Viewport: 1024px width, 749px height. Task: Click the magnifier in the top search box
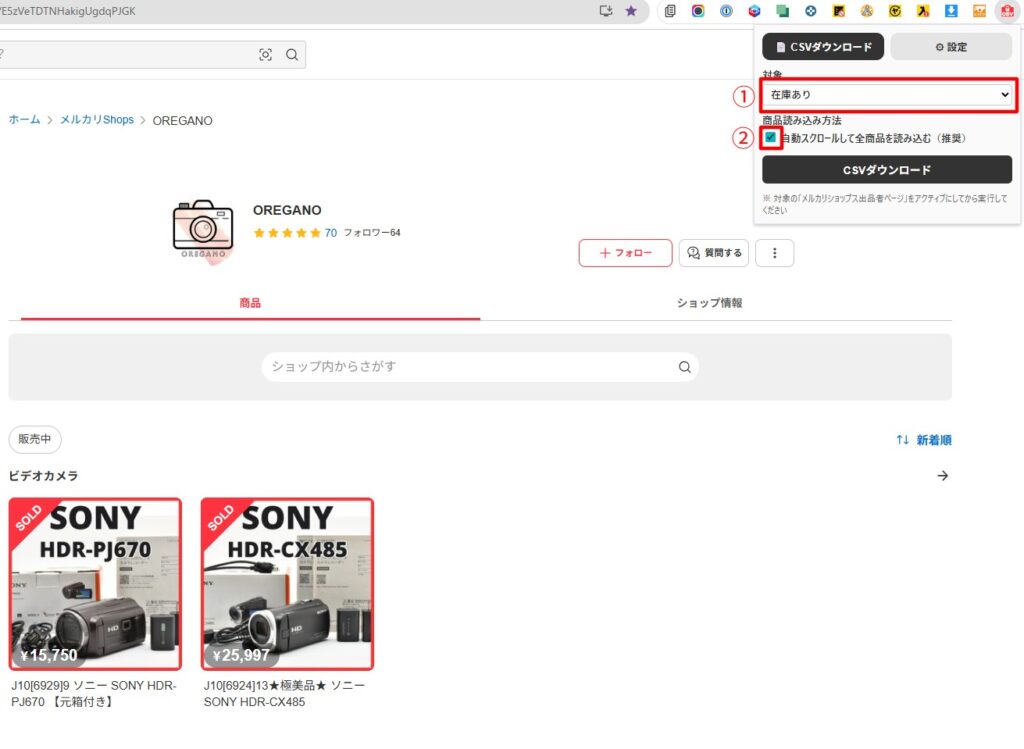click(x=292, y=55)
